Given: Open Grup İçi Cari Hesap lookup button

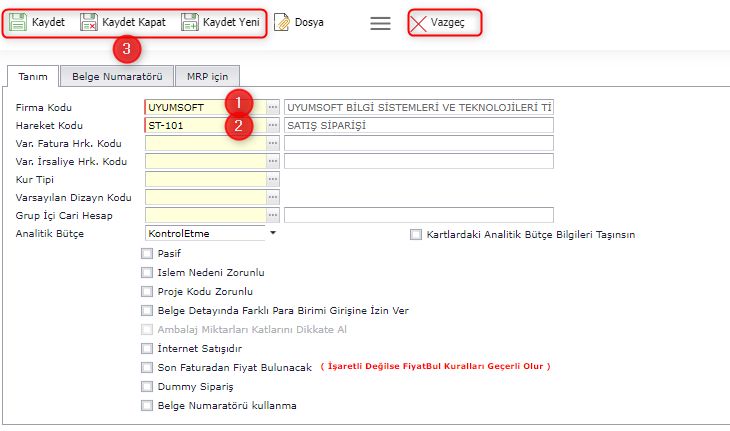Looking at the screenshot, I should click(x=273, y=215).
